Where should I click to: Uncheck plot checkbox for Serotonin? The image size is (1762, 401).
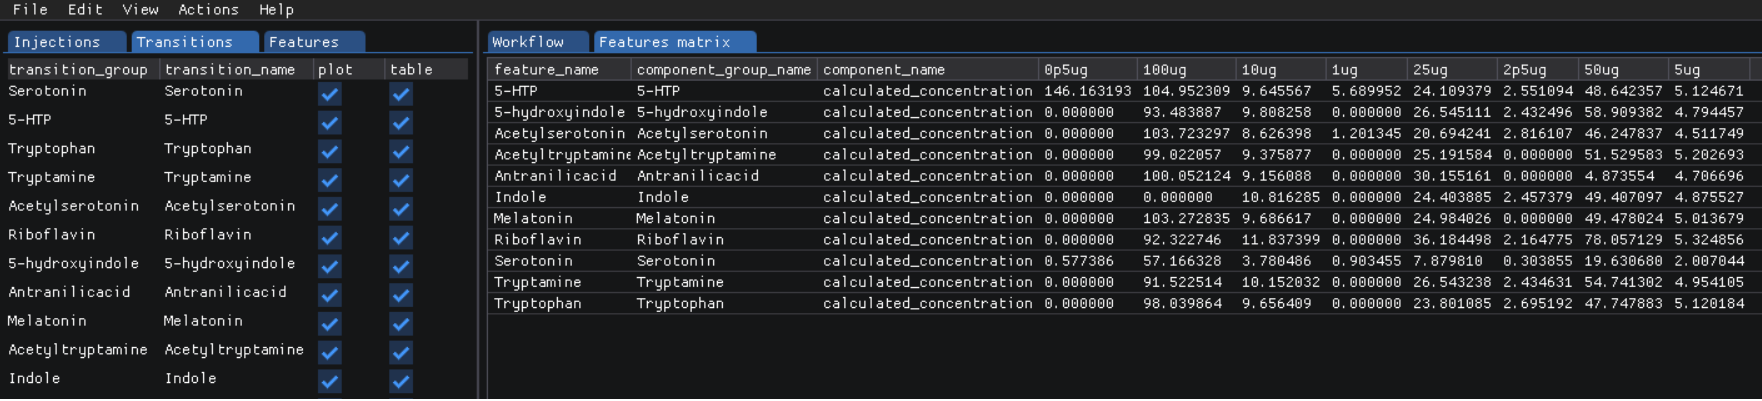[330, 94]
